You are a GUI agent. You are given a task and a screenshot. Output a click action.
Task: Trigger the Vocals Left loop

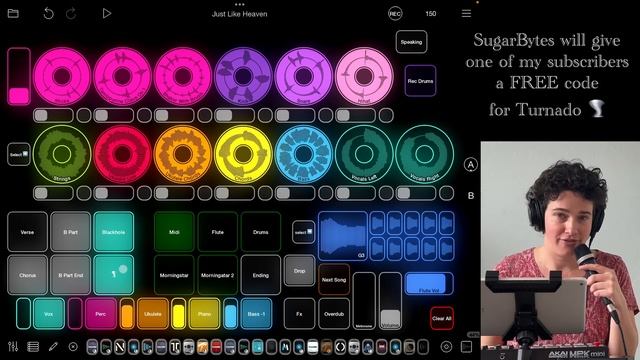click(x=364, y=154)
